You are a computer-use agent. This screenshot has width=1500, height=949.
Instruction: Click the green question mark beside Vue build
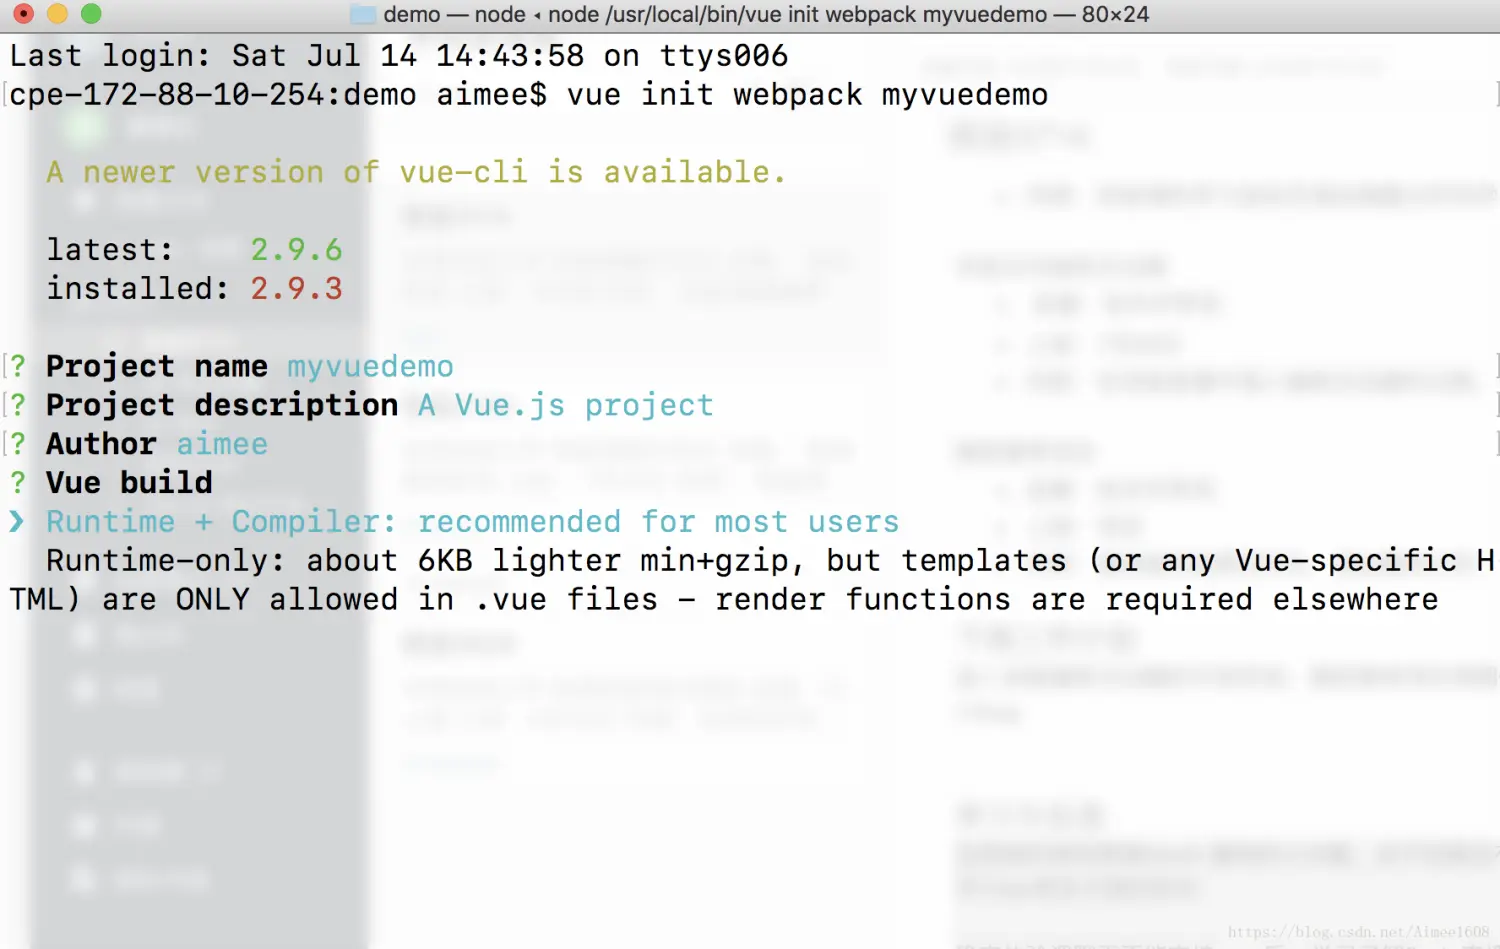18,483
